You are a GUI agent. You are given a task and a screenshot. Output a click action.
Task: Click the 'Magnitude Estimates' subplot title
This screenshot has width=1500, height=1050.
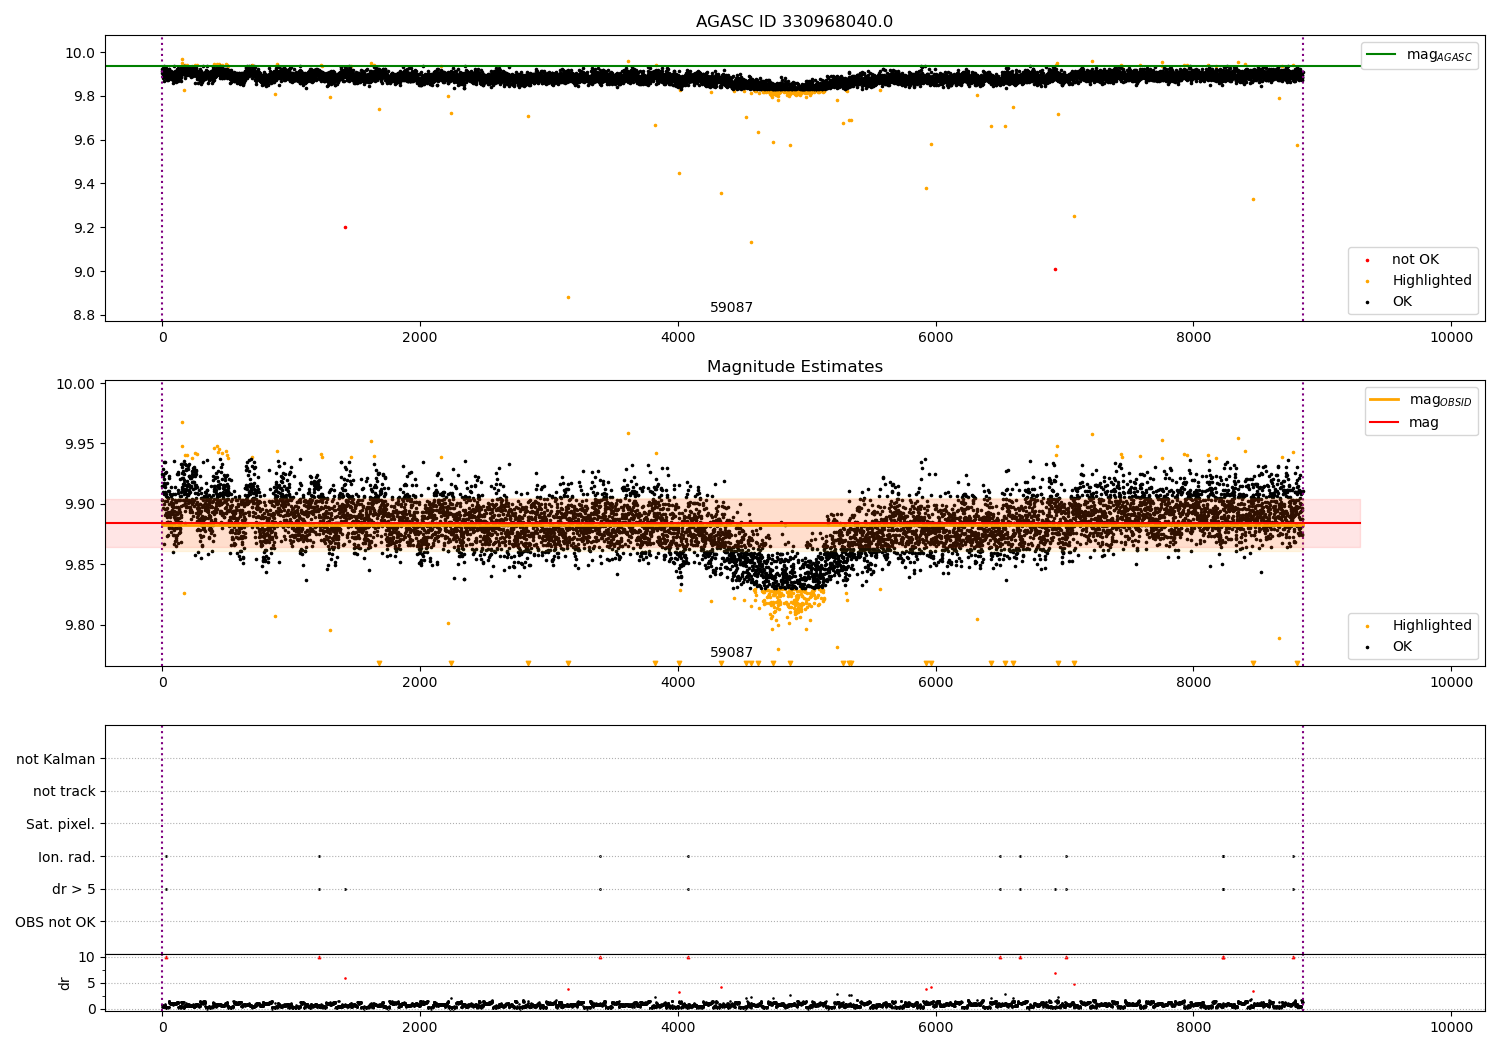coord(794,367)
